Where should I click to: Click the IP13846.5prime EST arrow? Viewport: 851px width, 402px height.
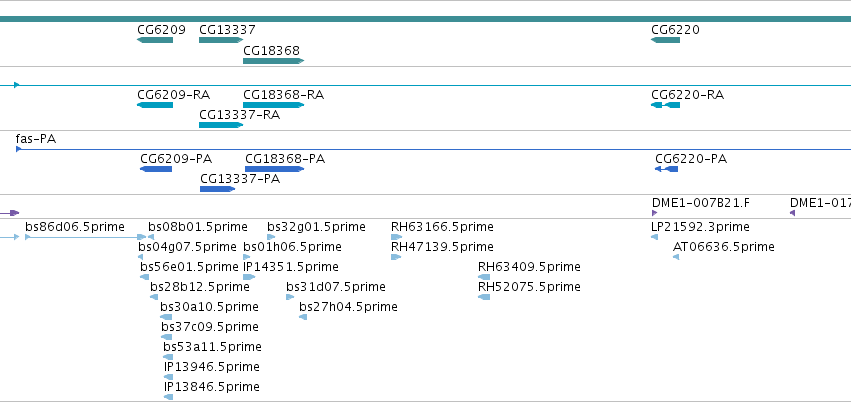pyautogui.click(x=169, y=398)
